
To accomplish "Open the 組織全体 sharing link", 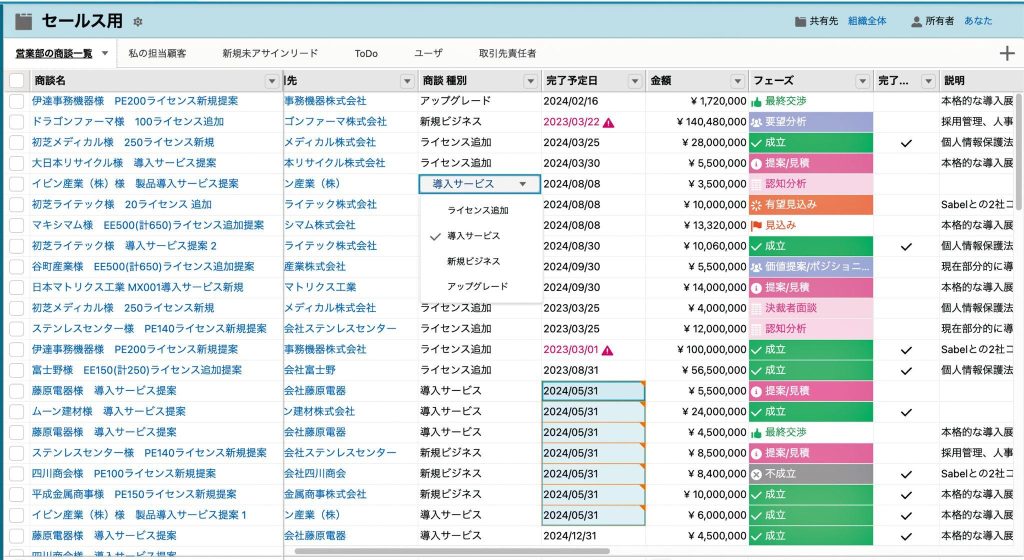I will click(x=867, y=21).
